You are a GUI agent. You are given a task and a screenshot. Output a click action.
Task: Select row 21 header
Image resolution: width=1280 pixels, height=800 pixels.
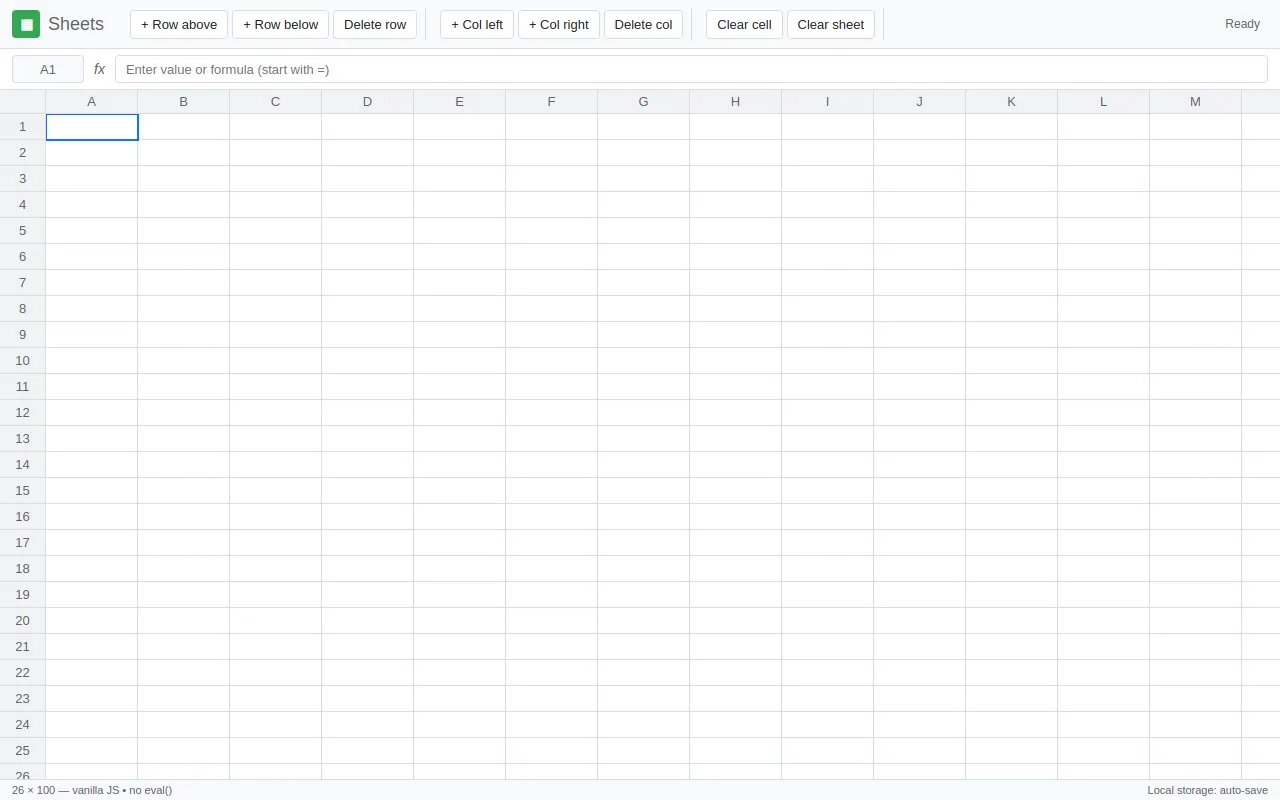click(23, 647)
